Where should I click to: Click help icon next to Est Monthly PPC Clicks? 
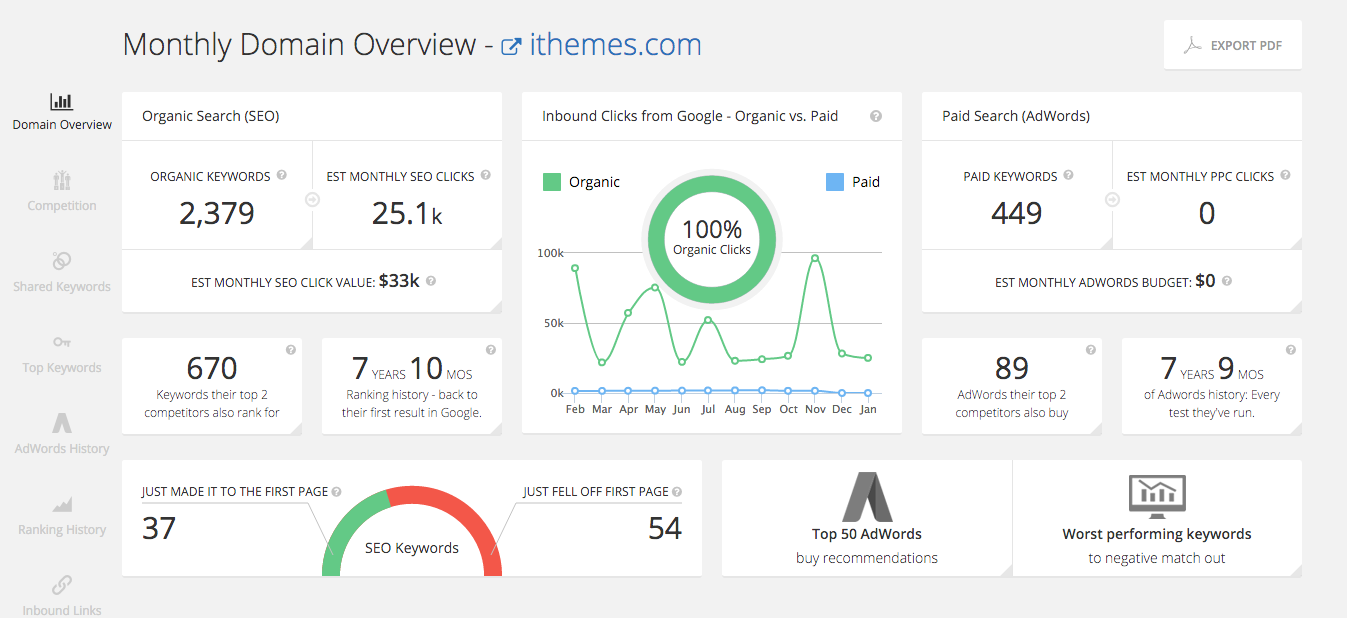pos(1286,175)
